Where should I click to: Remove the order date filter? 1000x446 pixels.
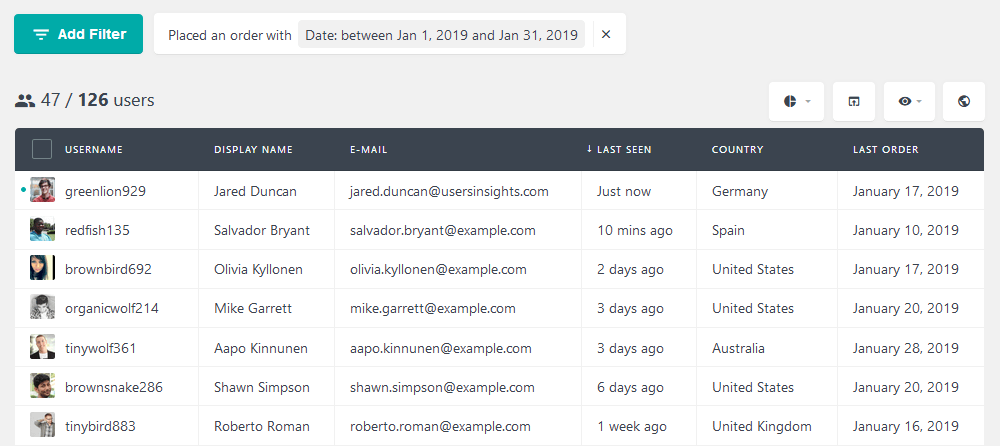(x=606, y=34)
